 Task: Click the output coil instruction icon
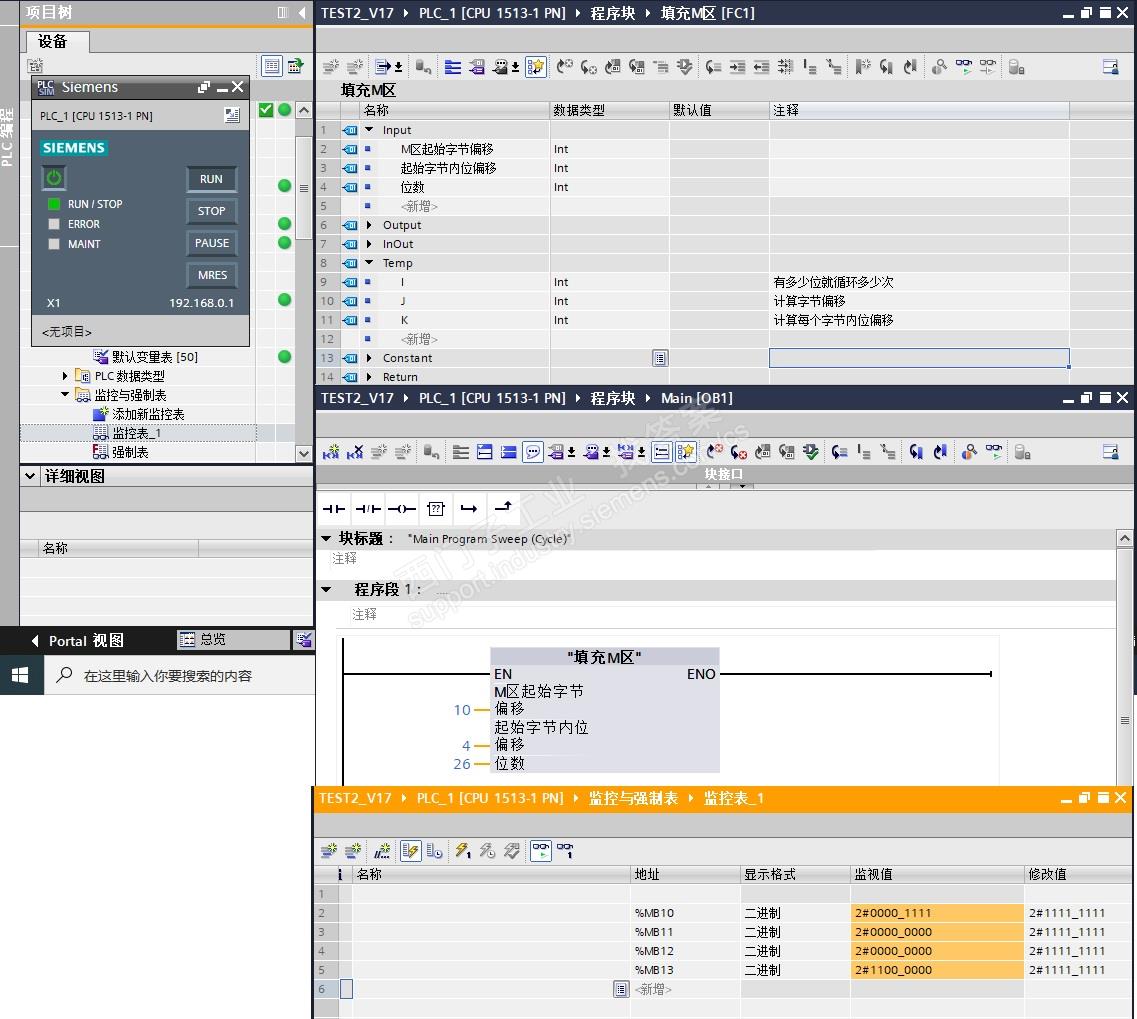(402, 509)
